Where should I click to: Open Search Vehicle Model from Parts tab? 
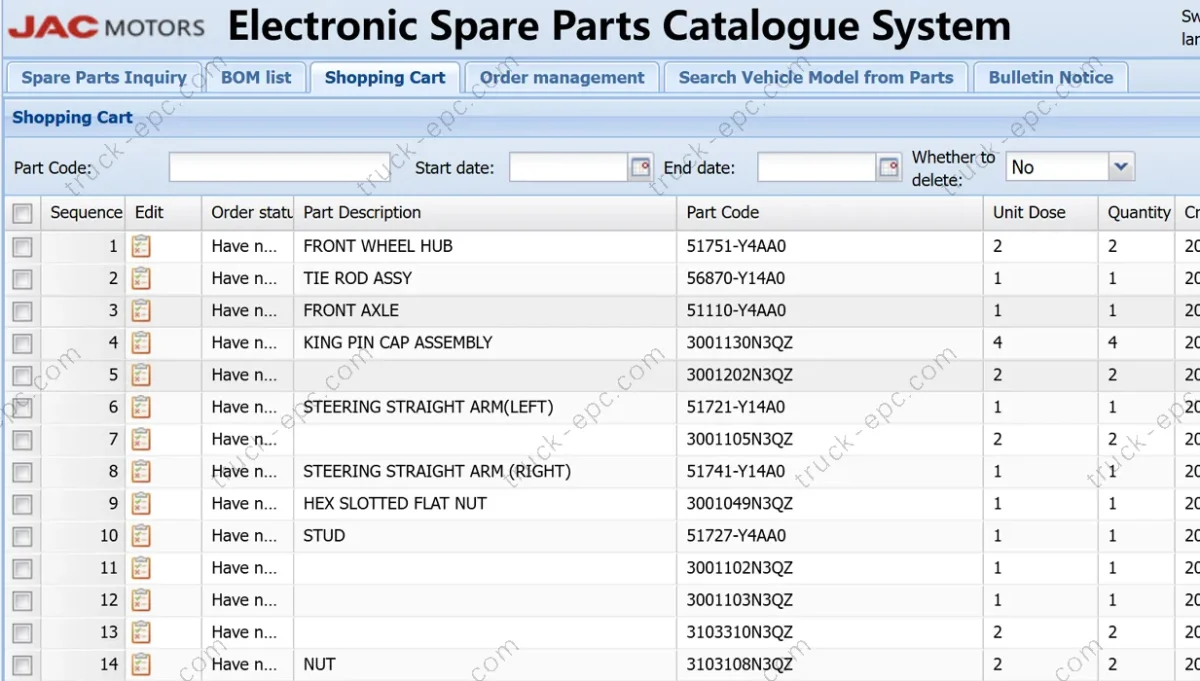(816, 78)
